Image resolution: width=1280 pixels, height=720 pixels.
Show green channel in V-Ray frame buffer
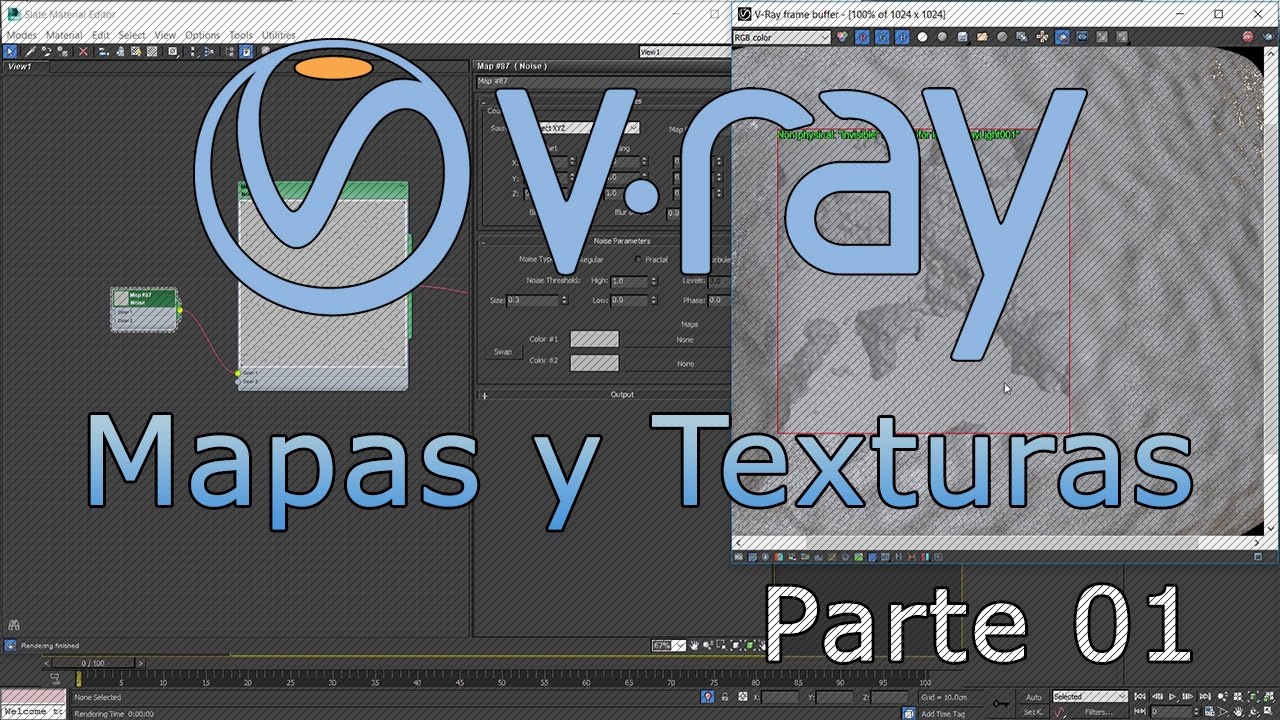tap(883, 37)
